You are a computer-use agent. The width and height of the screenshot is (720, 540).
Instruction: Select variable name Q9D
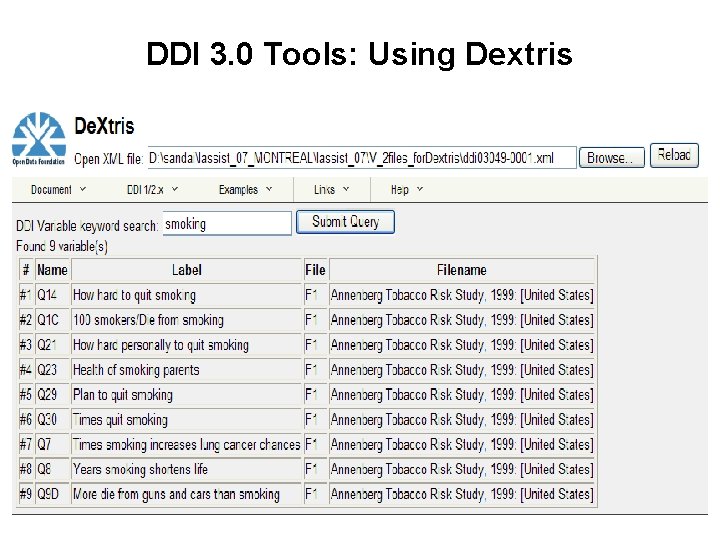[48, 494]
